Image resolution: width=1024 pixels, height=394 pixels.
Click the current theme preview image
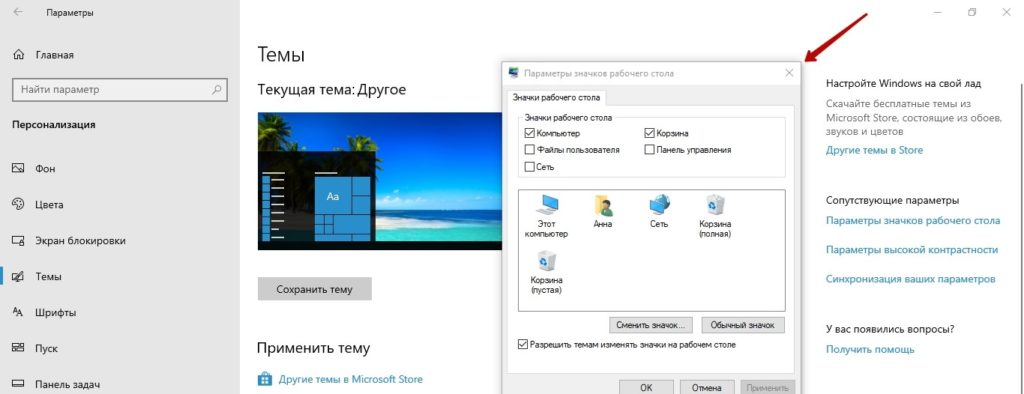click(380, 181)
